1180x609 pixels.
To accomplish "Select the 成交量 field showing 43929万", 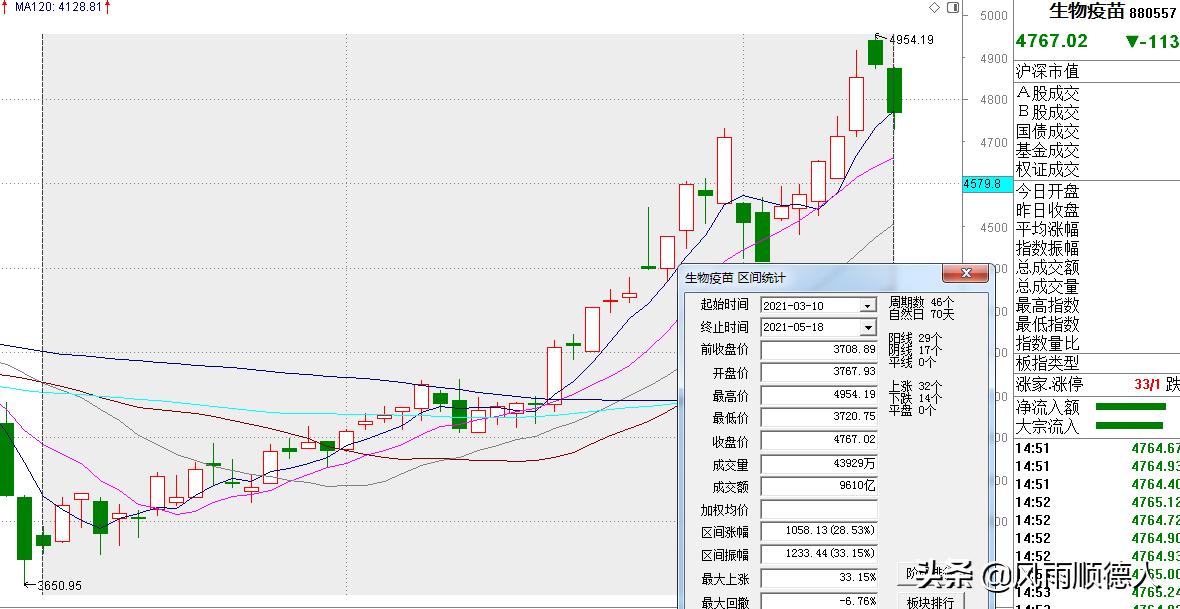I will [819, 464].
